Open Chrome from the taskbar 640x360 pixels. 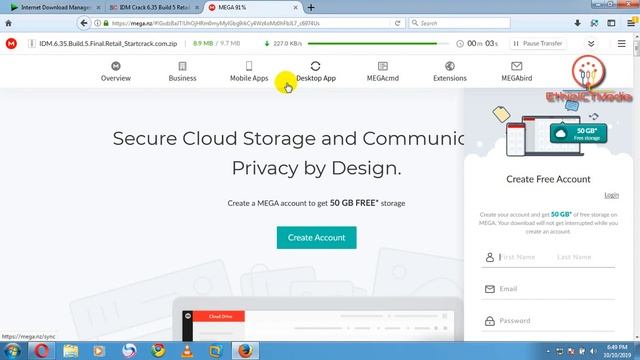pyautogui.click(x=158, y=351)
